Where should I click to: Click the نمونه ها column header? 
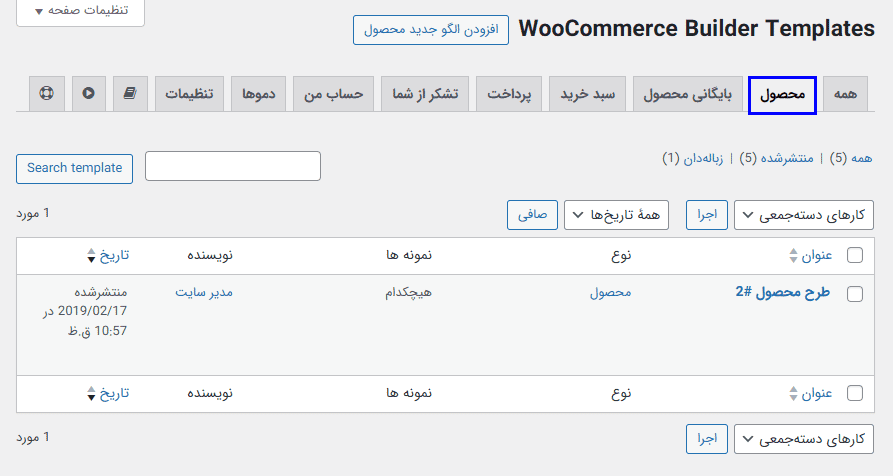[x=409, y=255]
